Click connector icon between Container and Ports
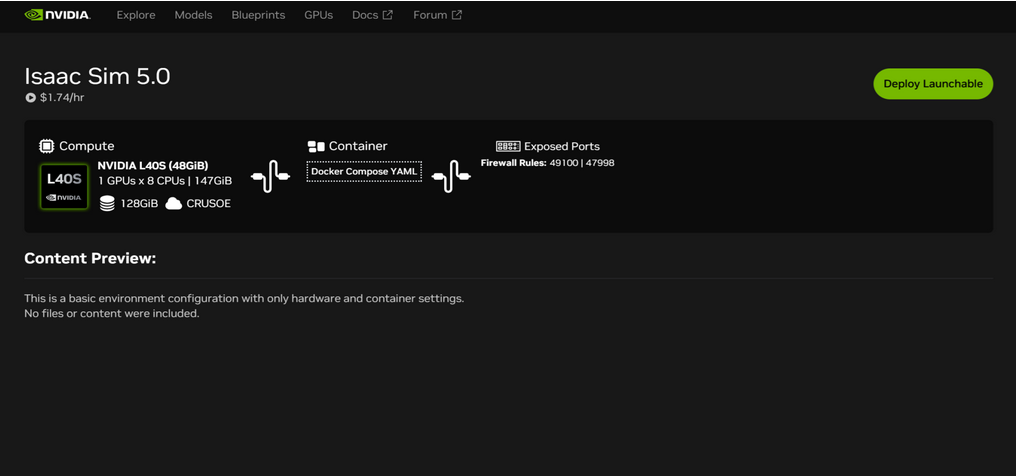Screen dimensions: 1016x476 [451, 176]
